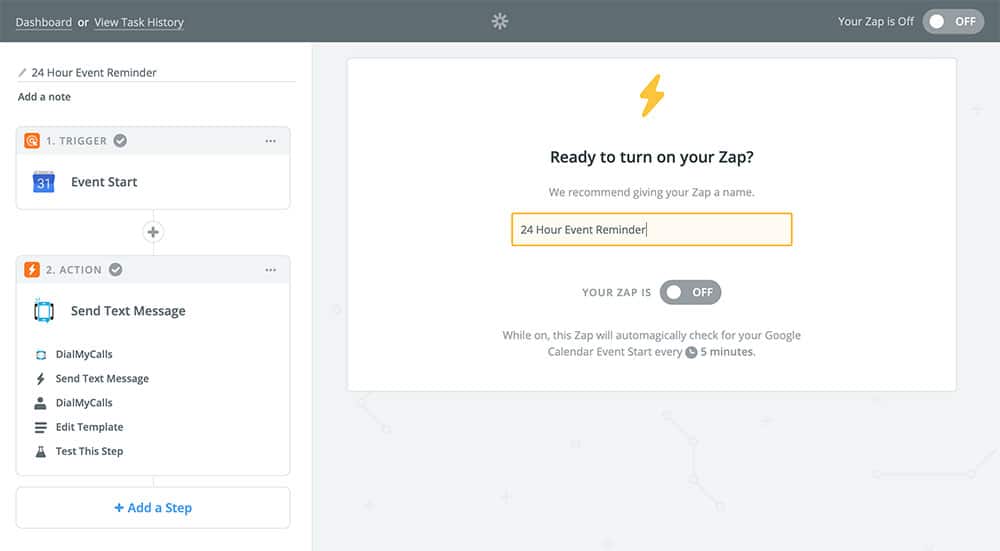Toggle the Your Zap is Off switch in header
This screenshot has width=1000, height=551.
click(x=953, y=21)
